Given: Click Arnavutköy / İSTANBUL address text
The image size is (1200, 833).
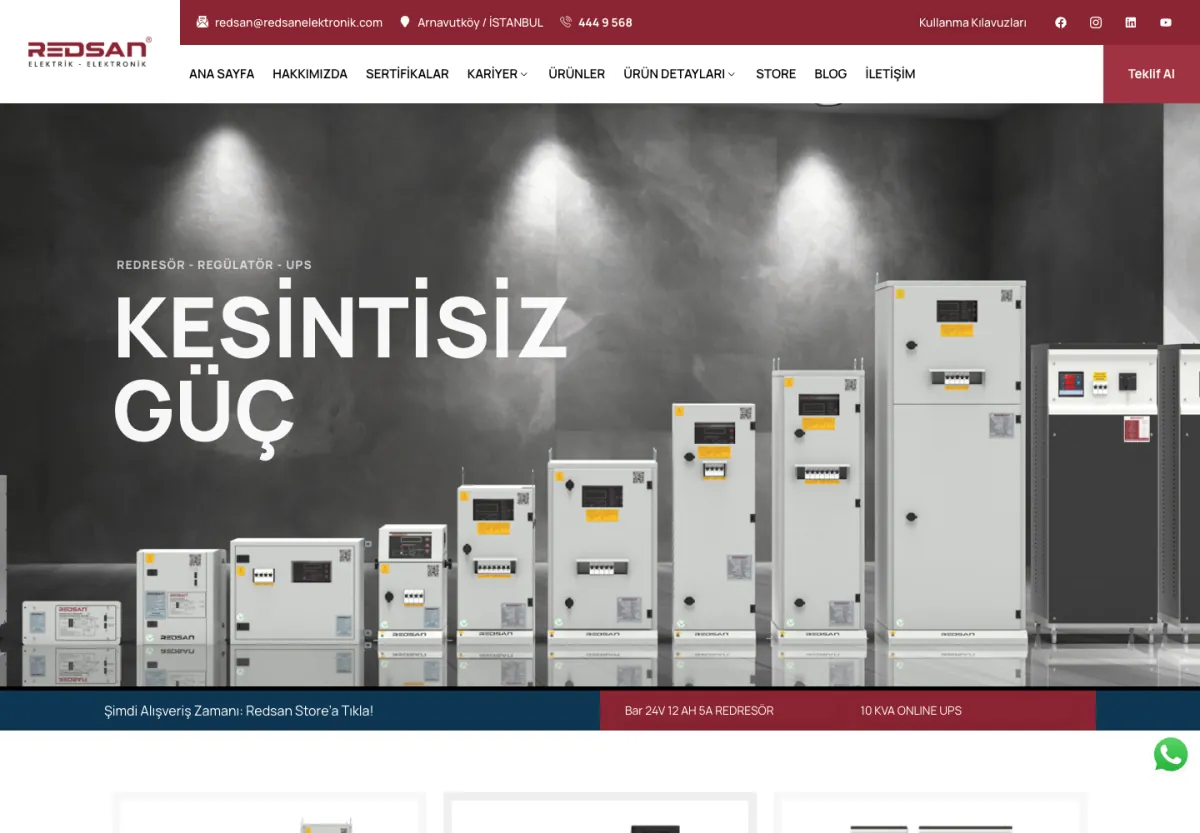Looking at the screenshot, I should coord(480,22).
